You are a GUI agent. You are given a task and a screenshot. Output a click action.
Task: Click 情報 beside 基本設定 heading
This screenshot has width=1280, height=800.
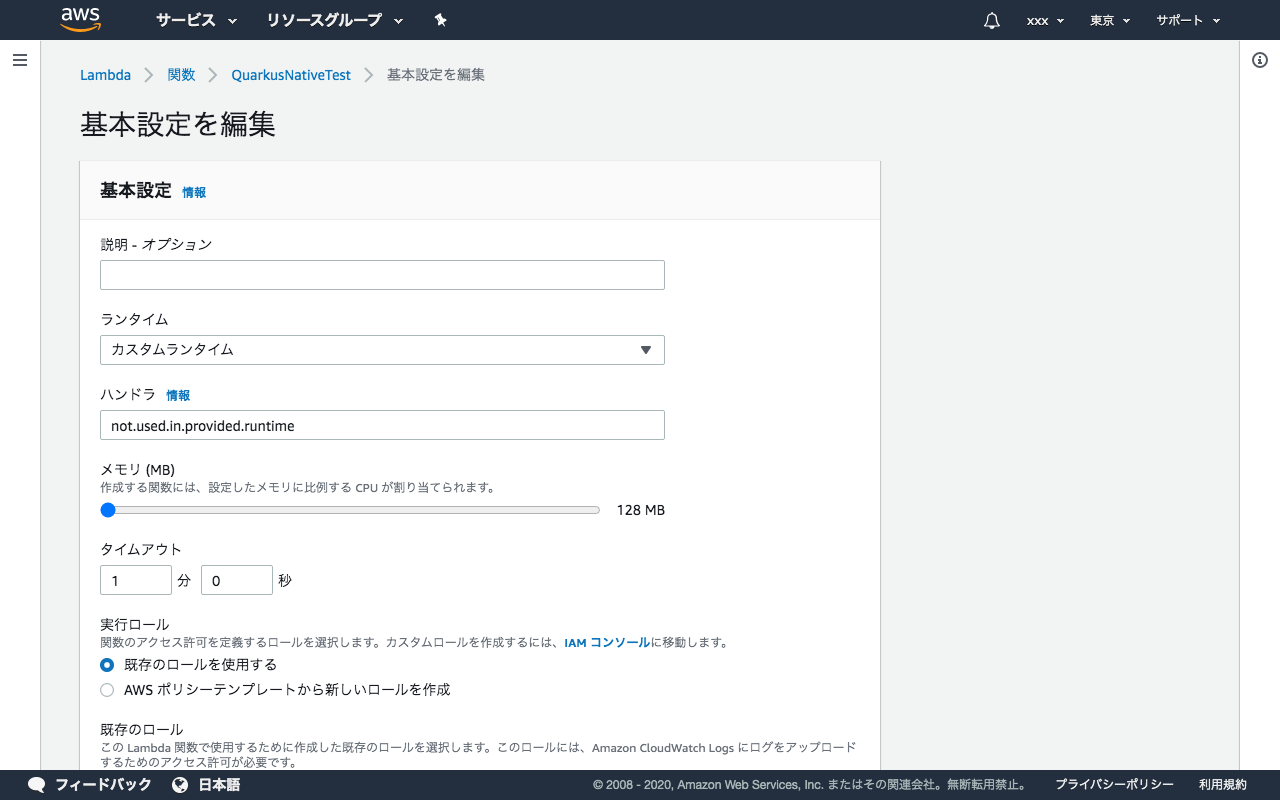tap(193, 192)
